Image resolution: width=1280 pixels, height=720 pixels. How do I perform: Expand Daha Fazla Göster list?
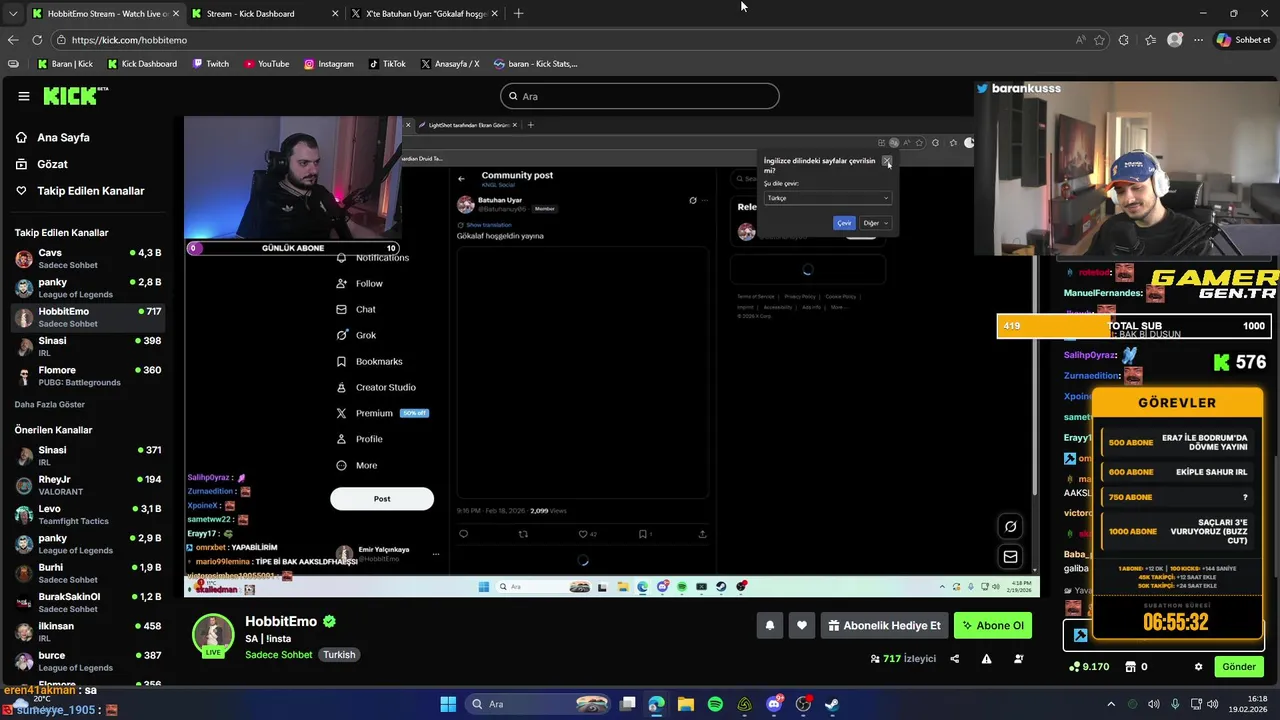tap(50, 404)
